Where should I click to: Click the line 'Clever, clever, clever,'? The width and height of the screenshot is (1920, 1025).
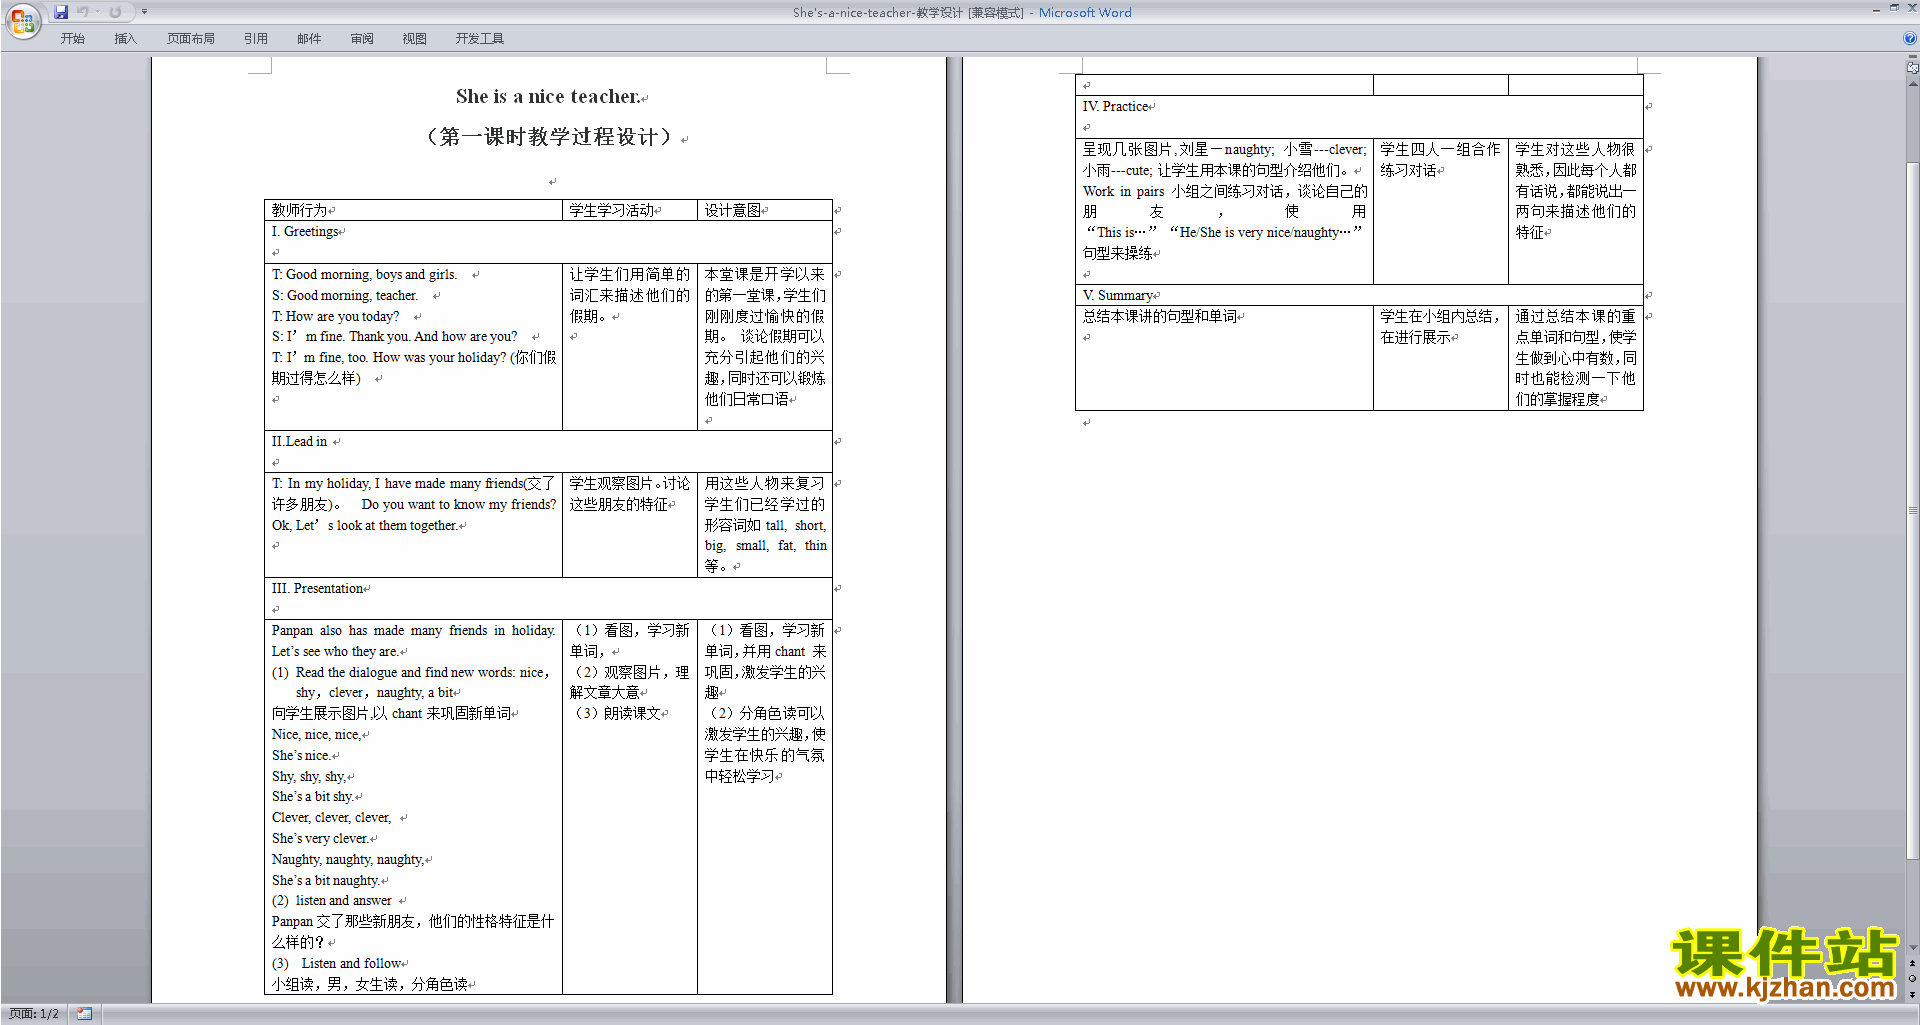click(x=332, y=818)
